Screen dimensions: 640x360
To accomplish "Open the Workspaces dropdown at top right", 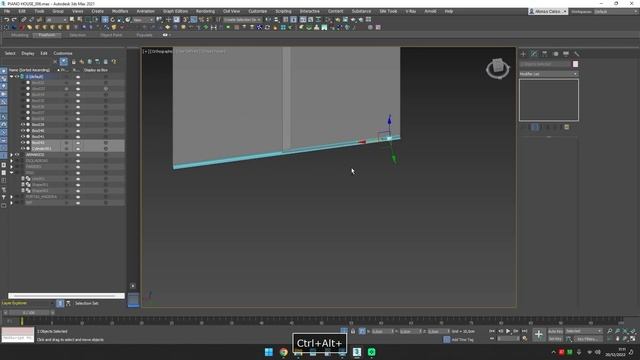I will (x=616, y=11).
